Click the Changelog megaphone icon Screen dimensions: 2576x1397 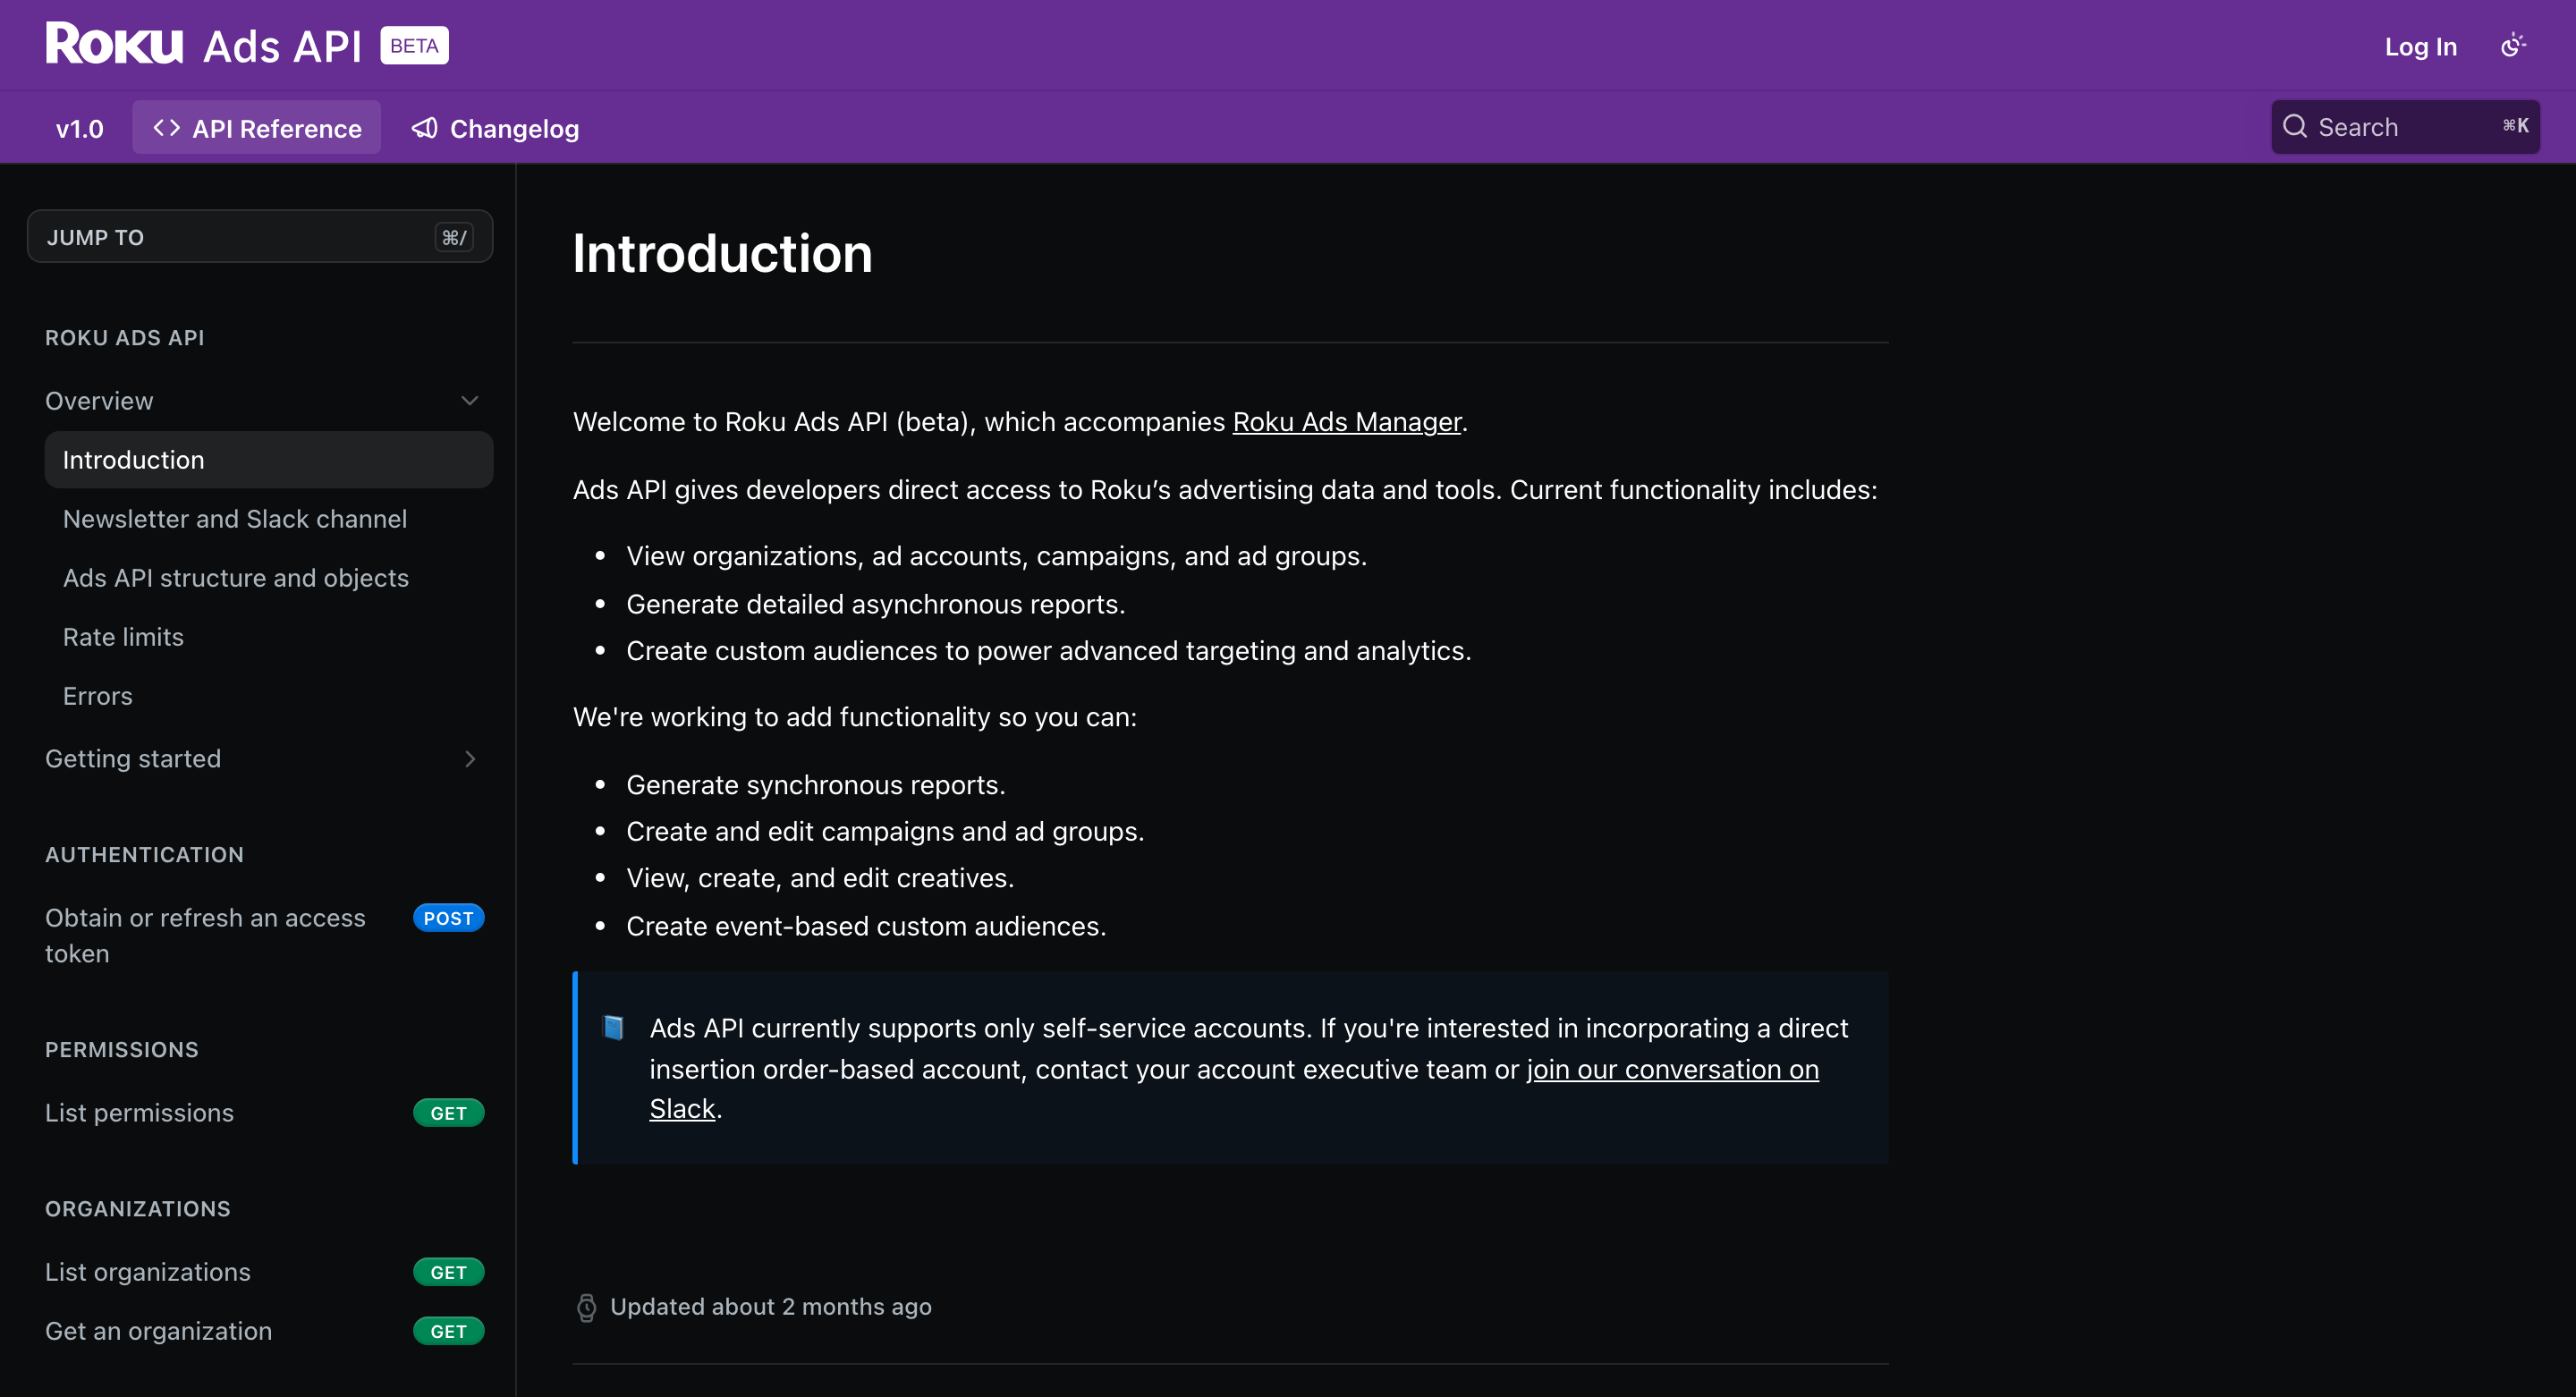pos(425,128)
